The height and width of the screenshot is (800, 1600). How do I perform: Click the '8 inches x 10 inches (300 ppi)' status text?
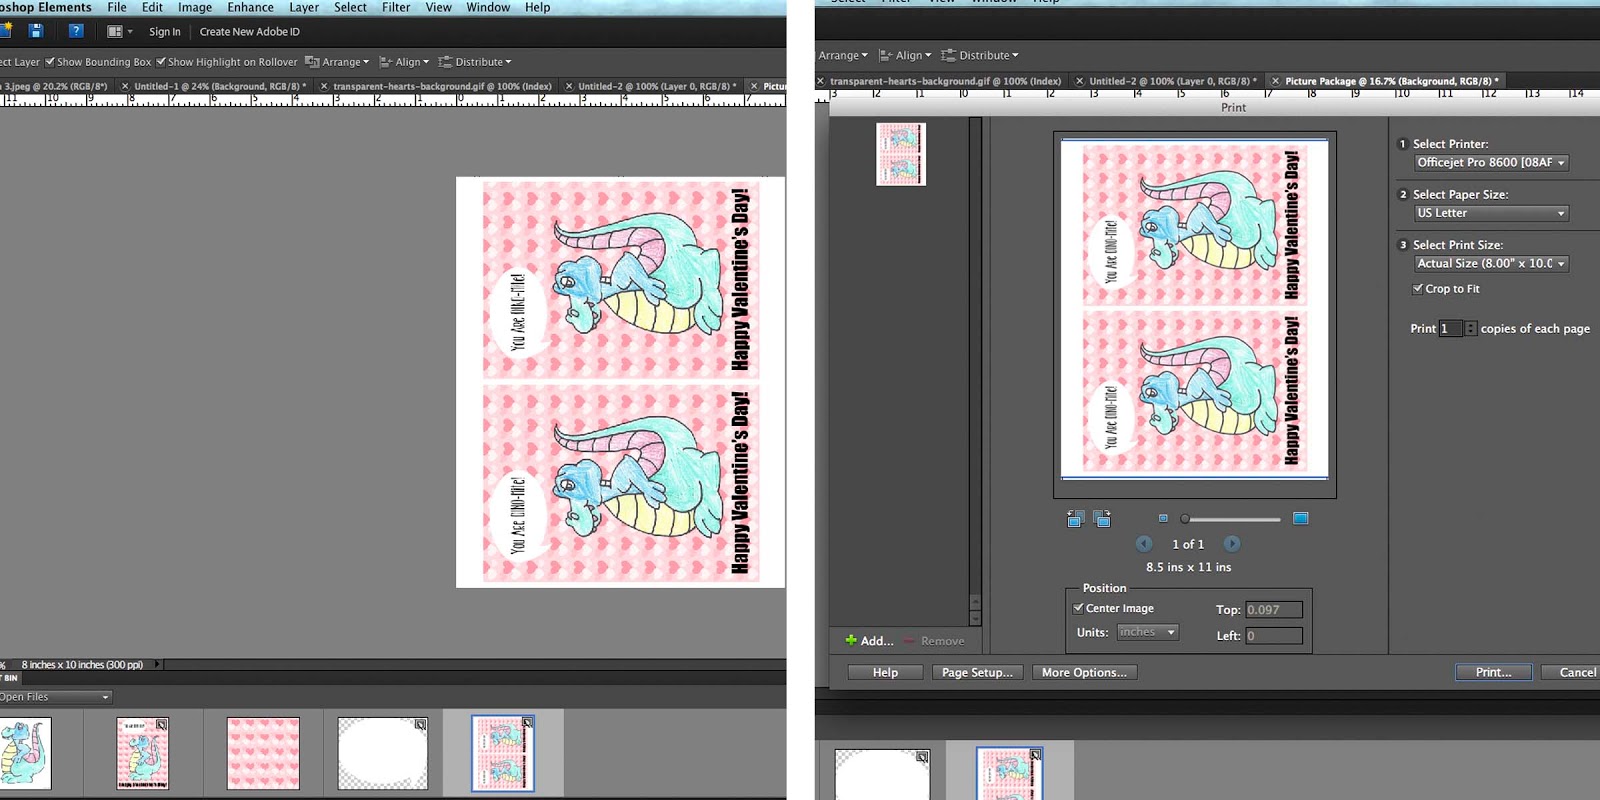click(x=82, y=665)
